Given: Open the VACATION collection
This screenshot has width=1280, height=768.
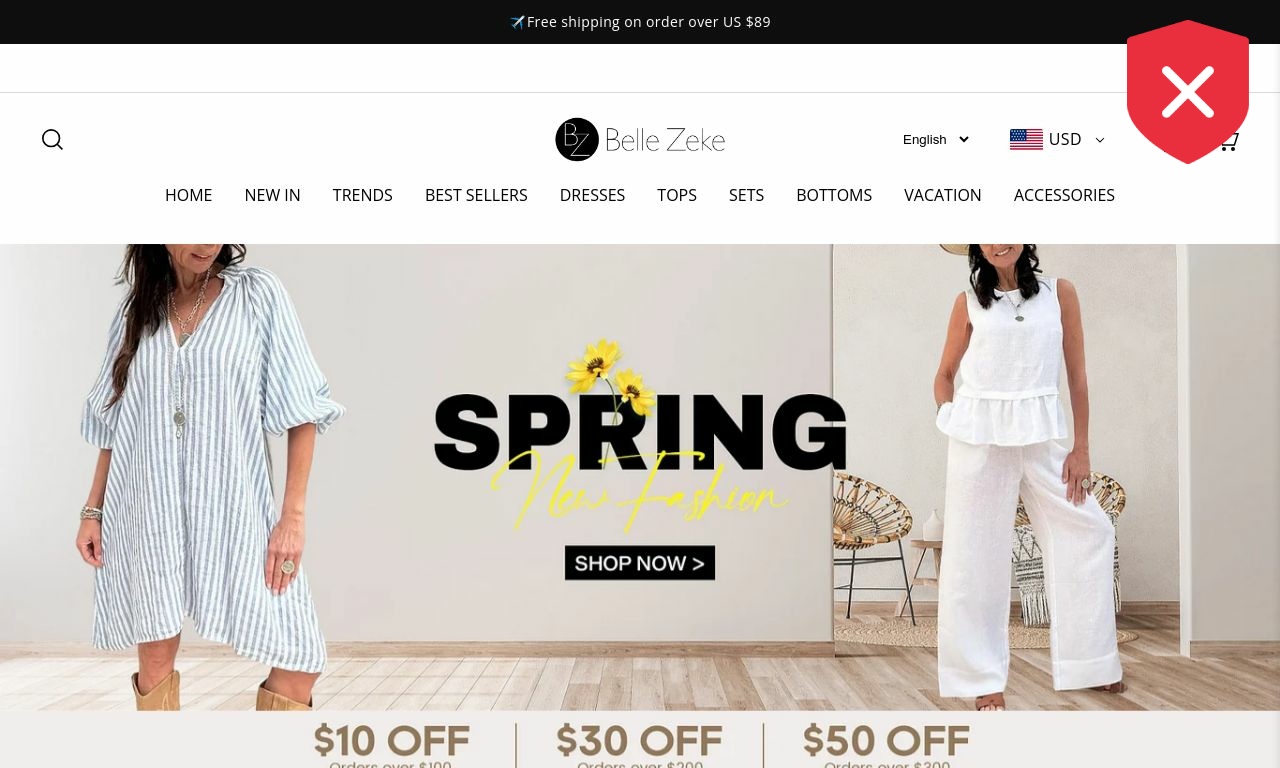Looking at the screenshot, I should click(x=943, y=195).
